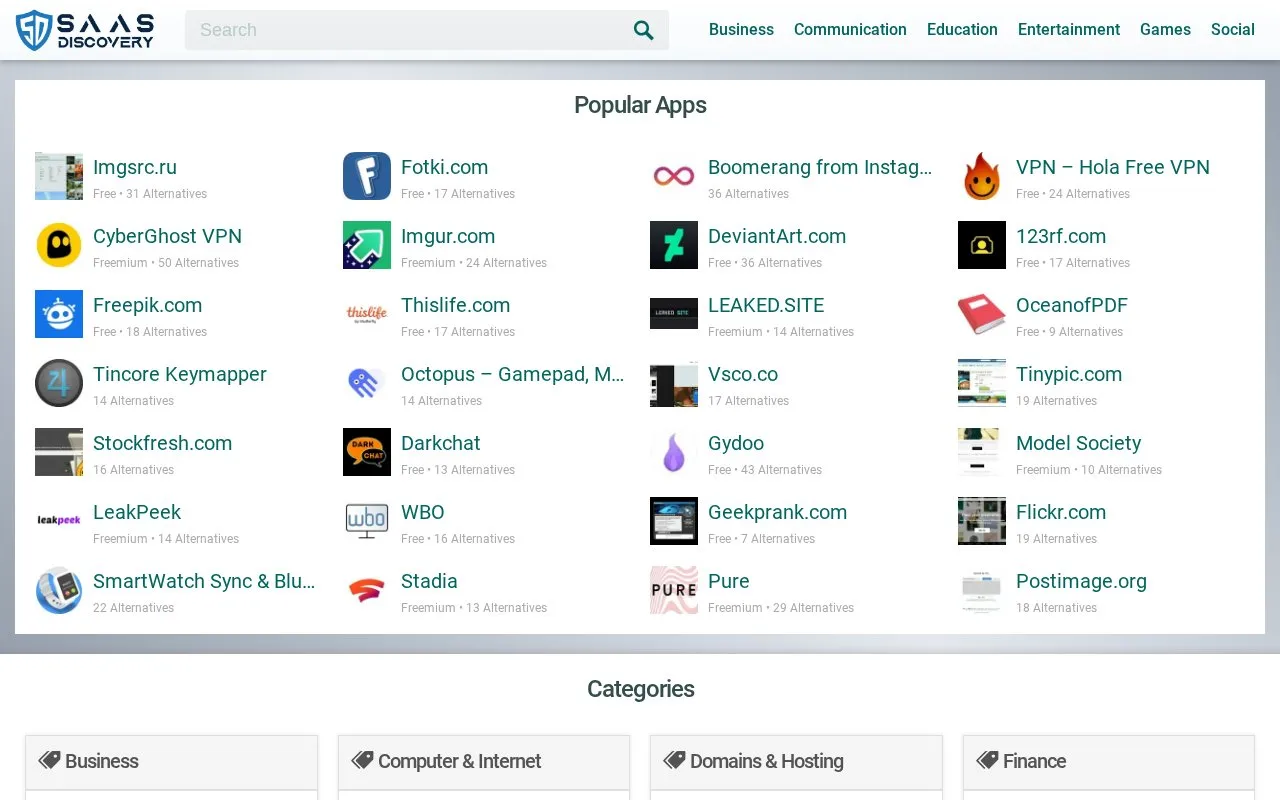This screenshot has height=800, width=1280.
Task: Click the CyberGhost VPN ghost icon
Action: 59,245
